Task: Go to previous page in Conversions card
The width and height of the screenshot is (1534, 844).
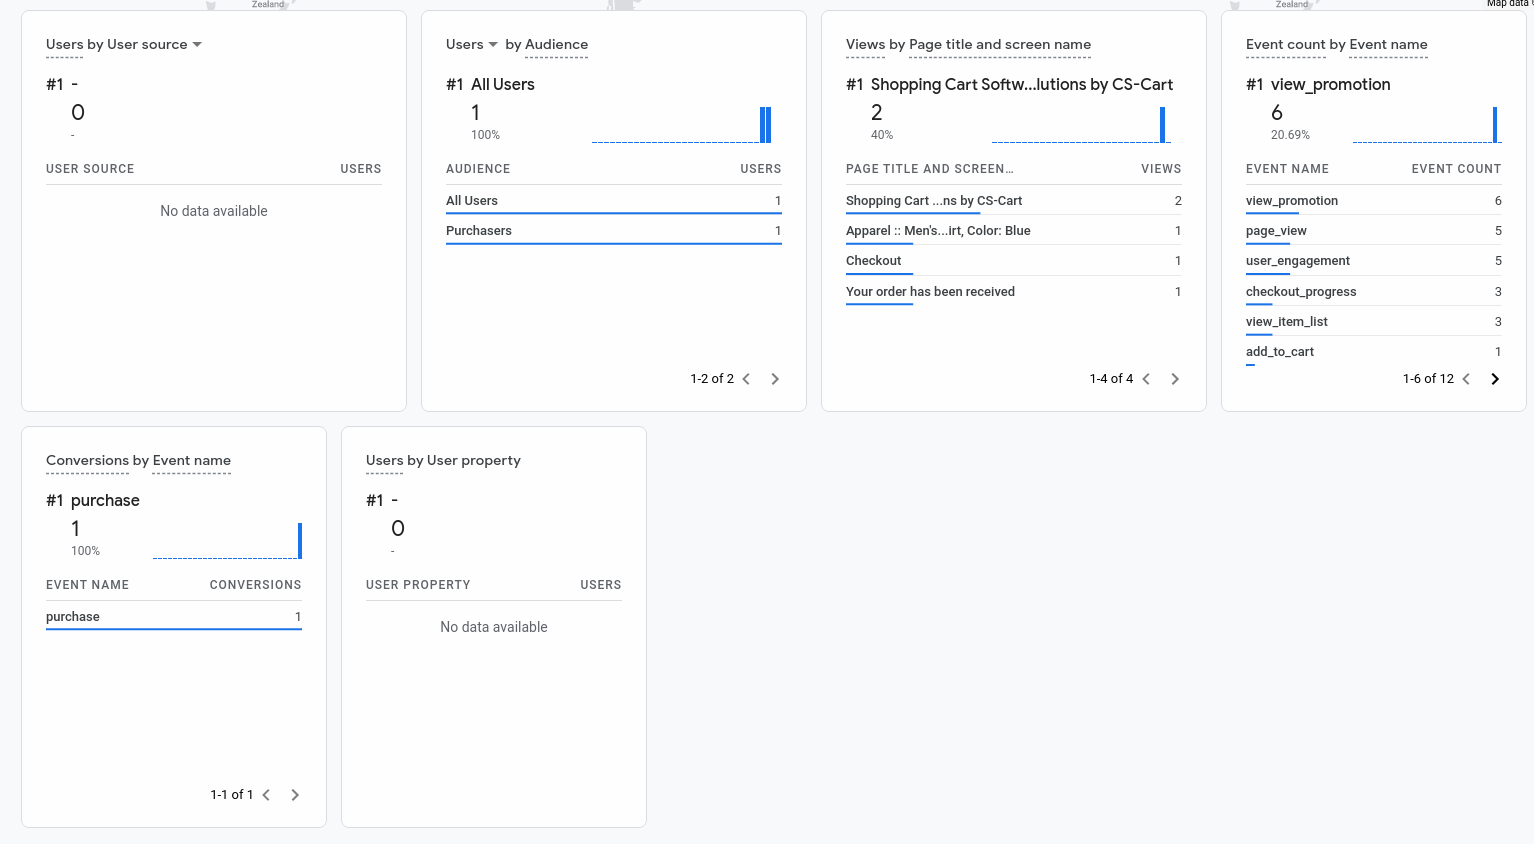Action: (x=266, y=795)
